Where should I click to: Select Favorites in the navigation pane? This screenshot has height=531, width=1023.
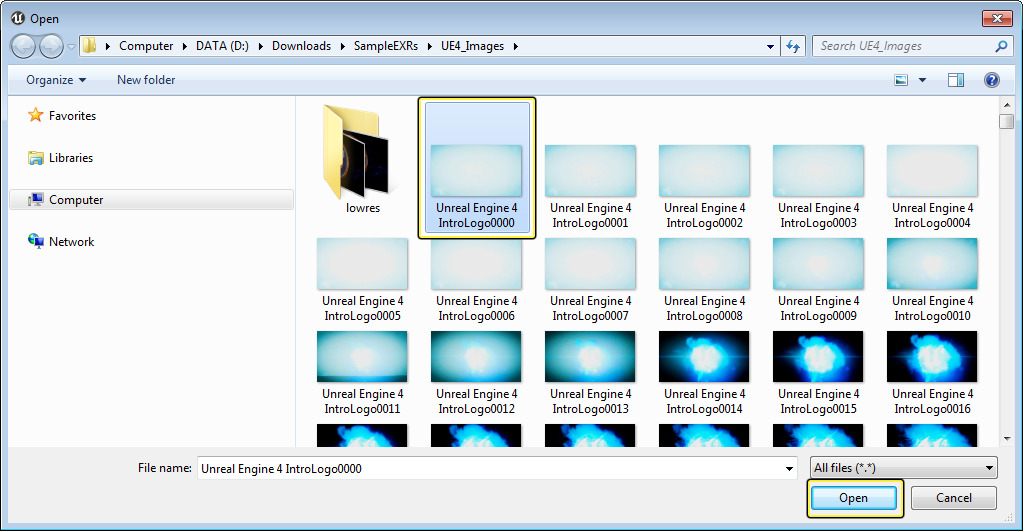point(72,116)
